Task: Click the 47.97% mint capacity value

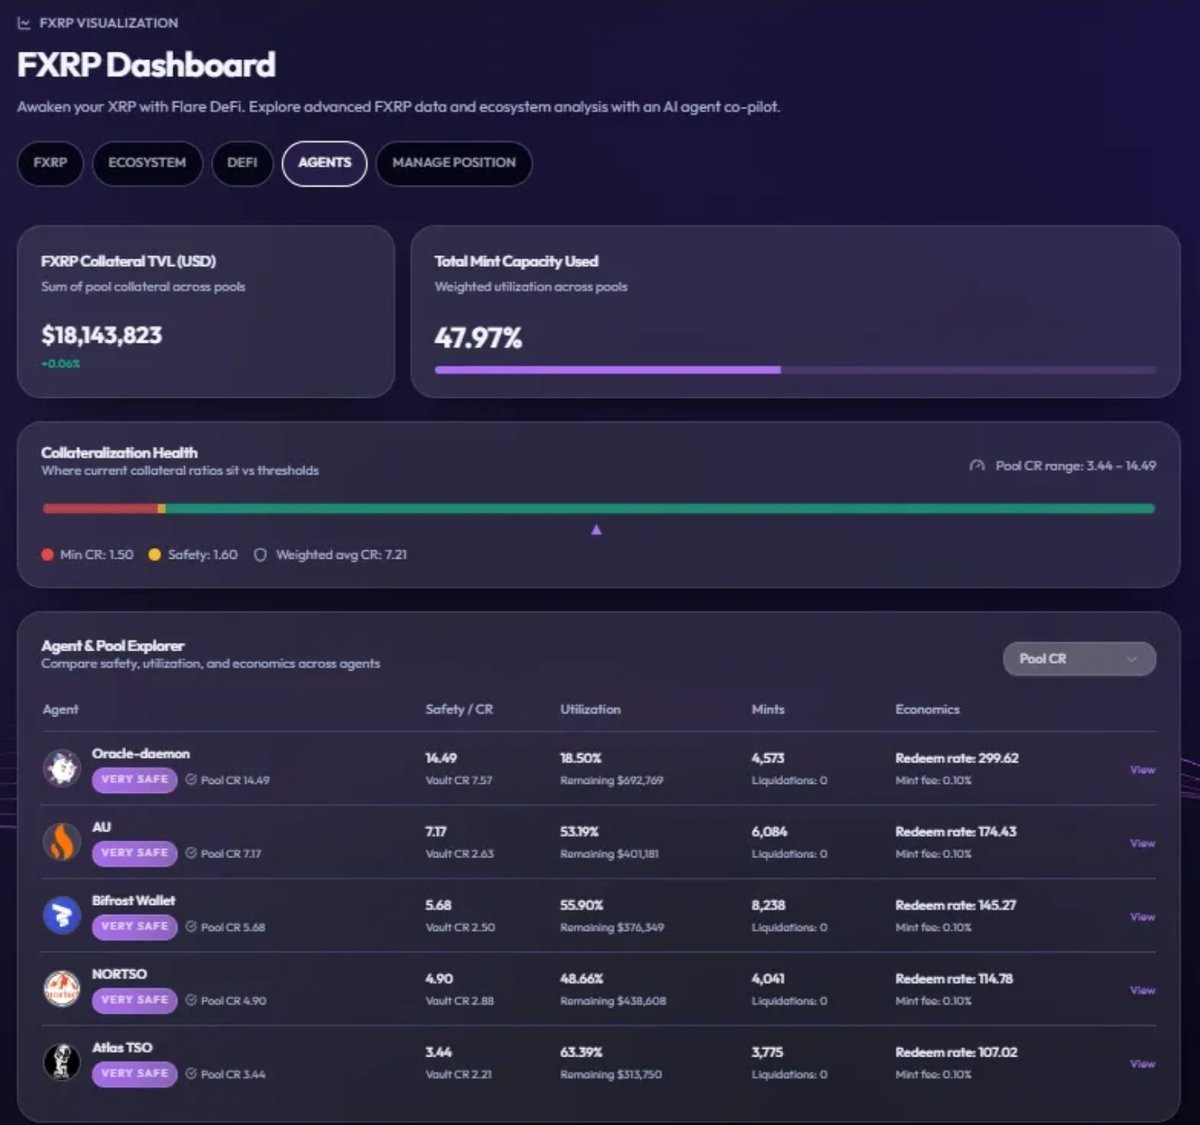Action: click(x=478, y=338)
